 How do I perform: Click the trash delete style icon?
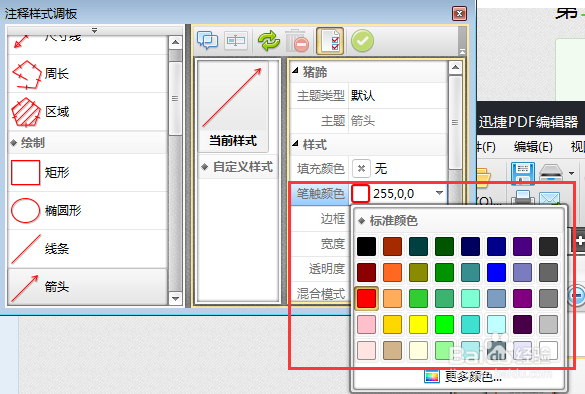(x=297, y=41)
